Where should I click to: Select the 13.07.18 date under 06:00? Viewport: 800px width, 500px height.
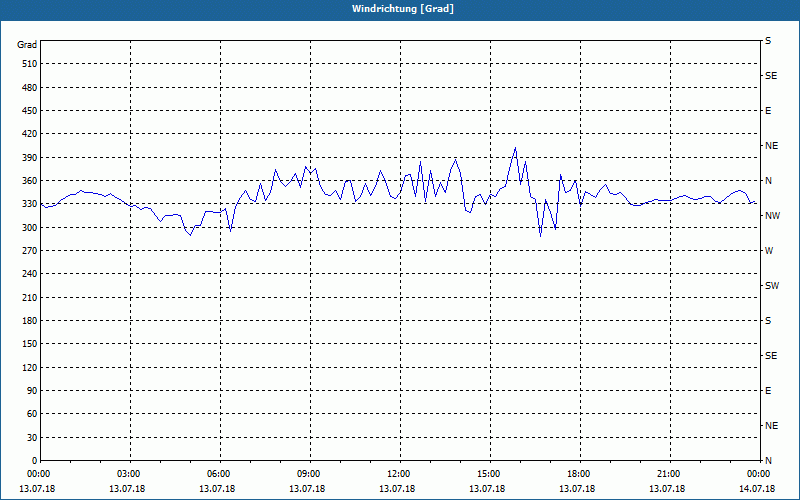click(217, 489)
